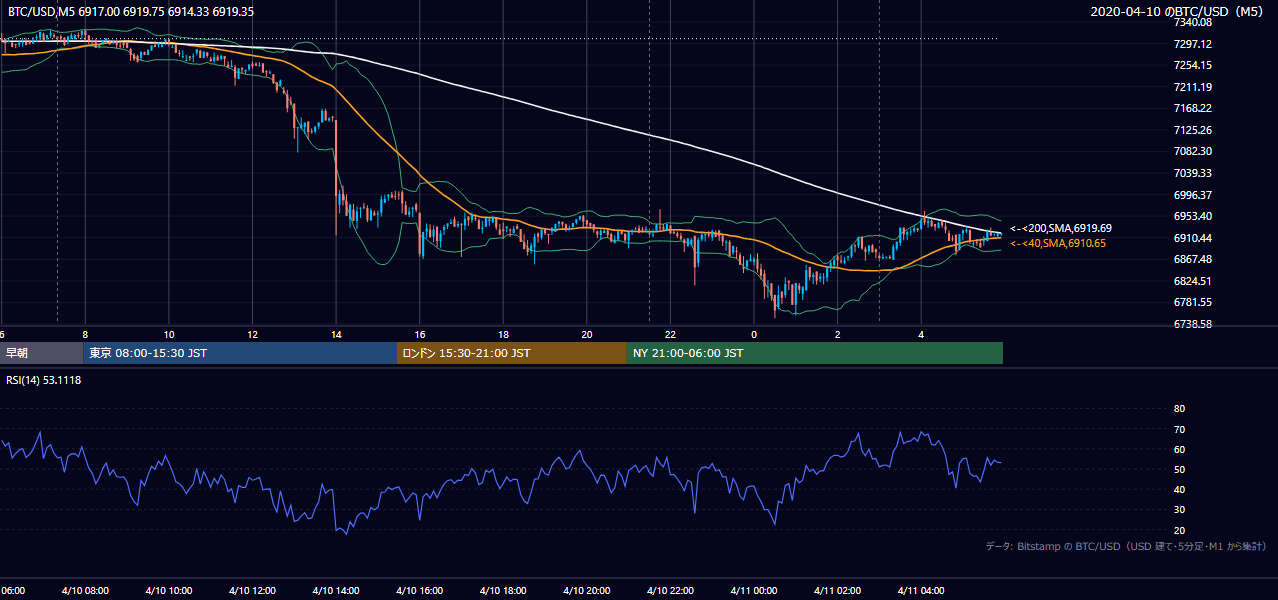Click the '4/10 20:00' date axis label

click(x=586, y=591)
